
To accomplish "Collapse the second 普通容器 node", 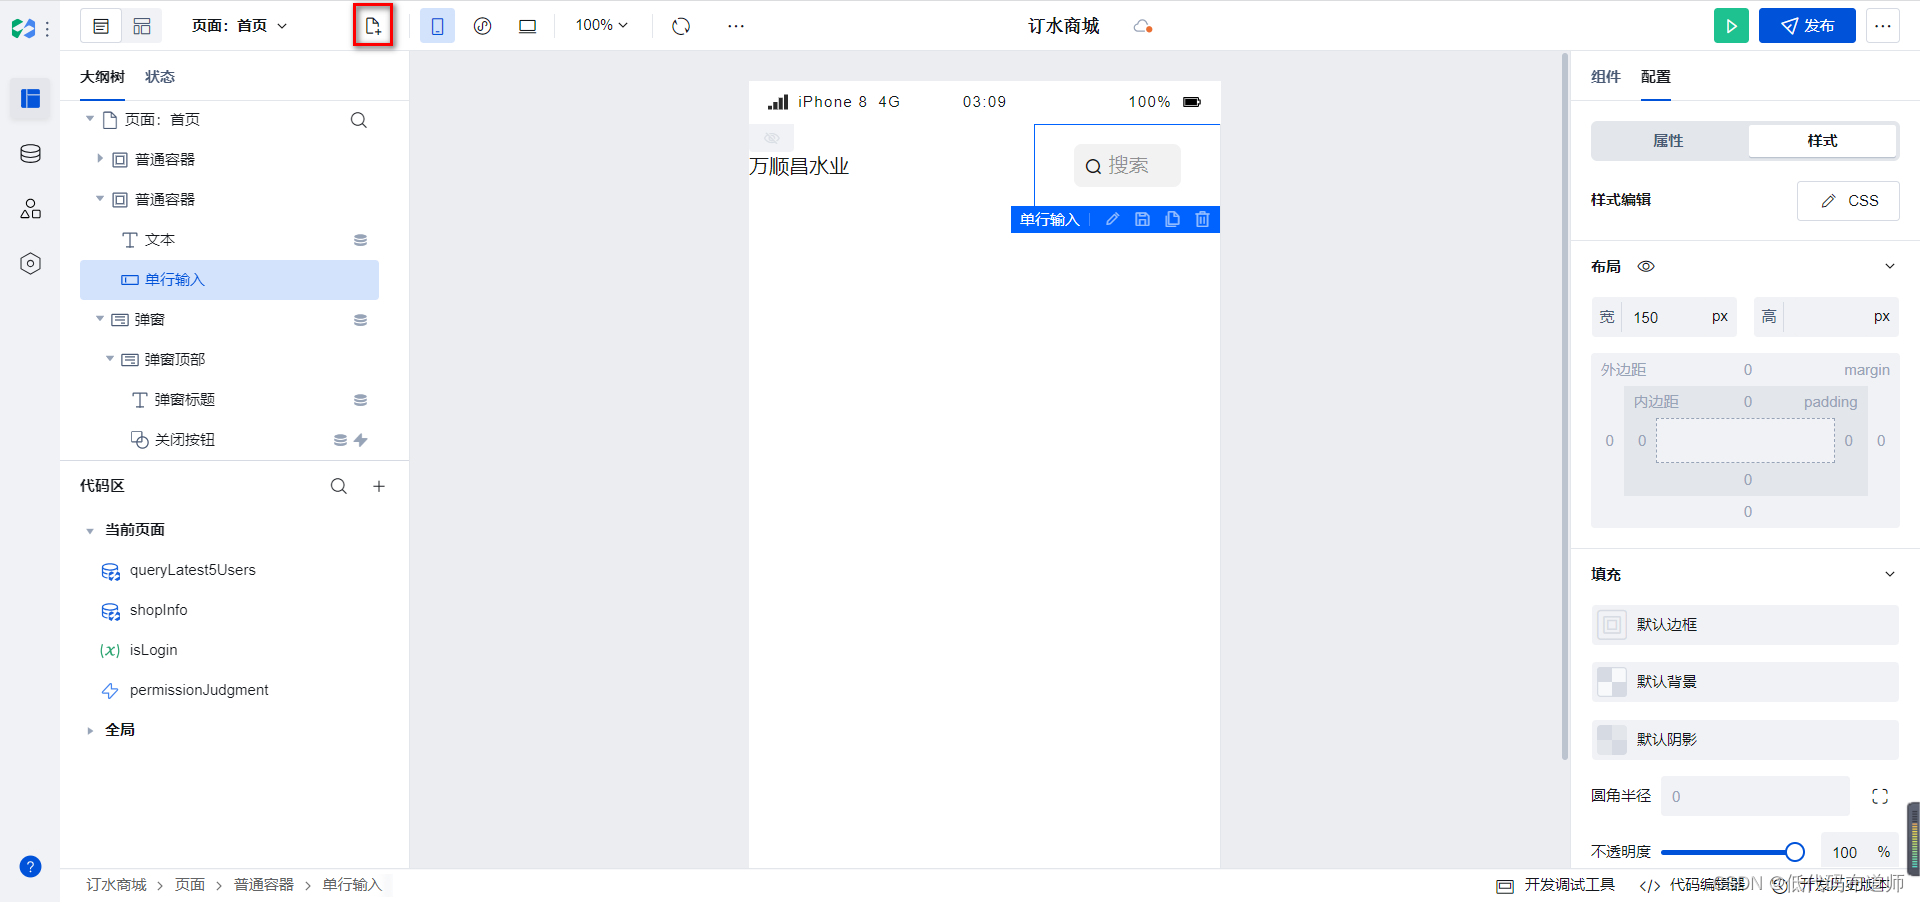I will tap(99, 199).
